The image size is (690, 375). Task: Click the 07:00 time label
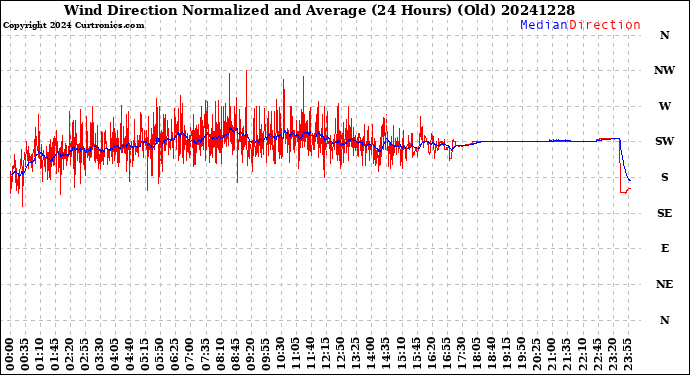click(190, 354)
